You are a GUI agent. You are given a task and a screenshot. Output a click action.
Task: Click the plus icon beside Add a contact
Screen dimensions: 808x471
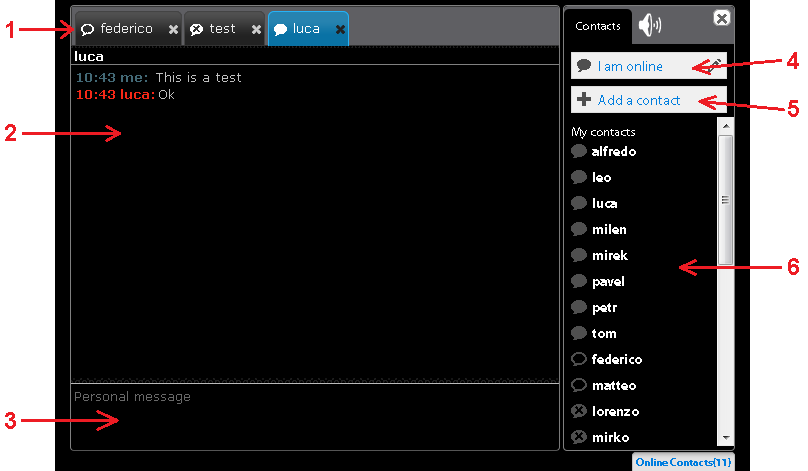584,100
